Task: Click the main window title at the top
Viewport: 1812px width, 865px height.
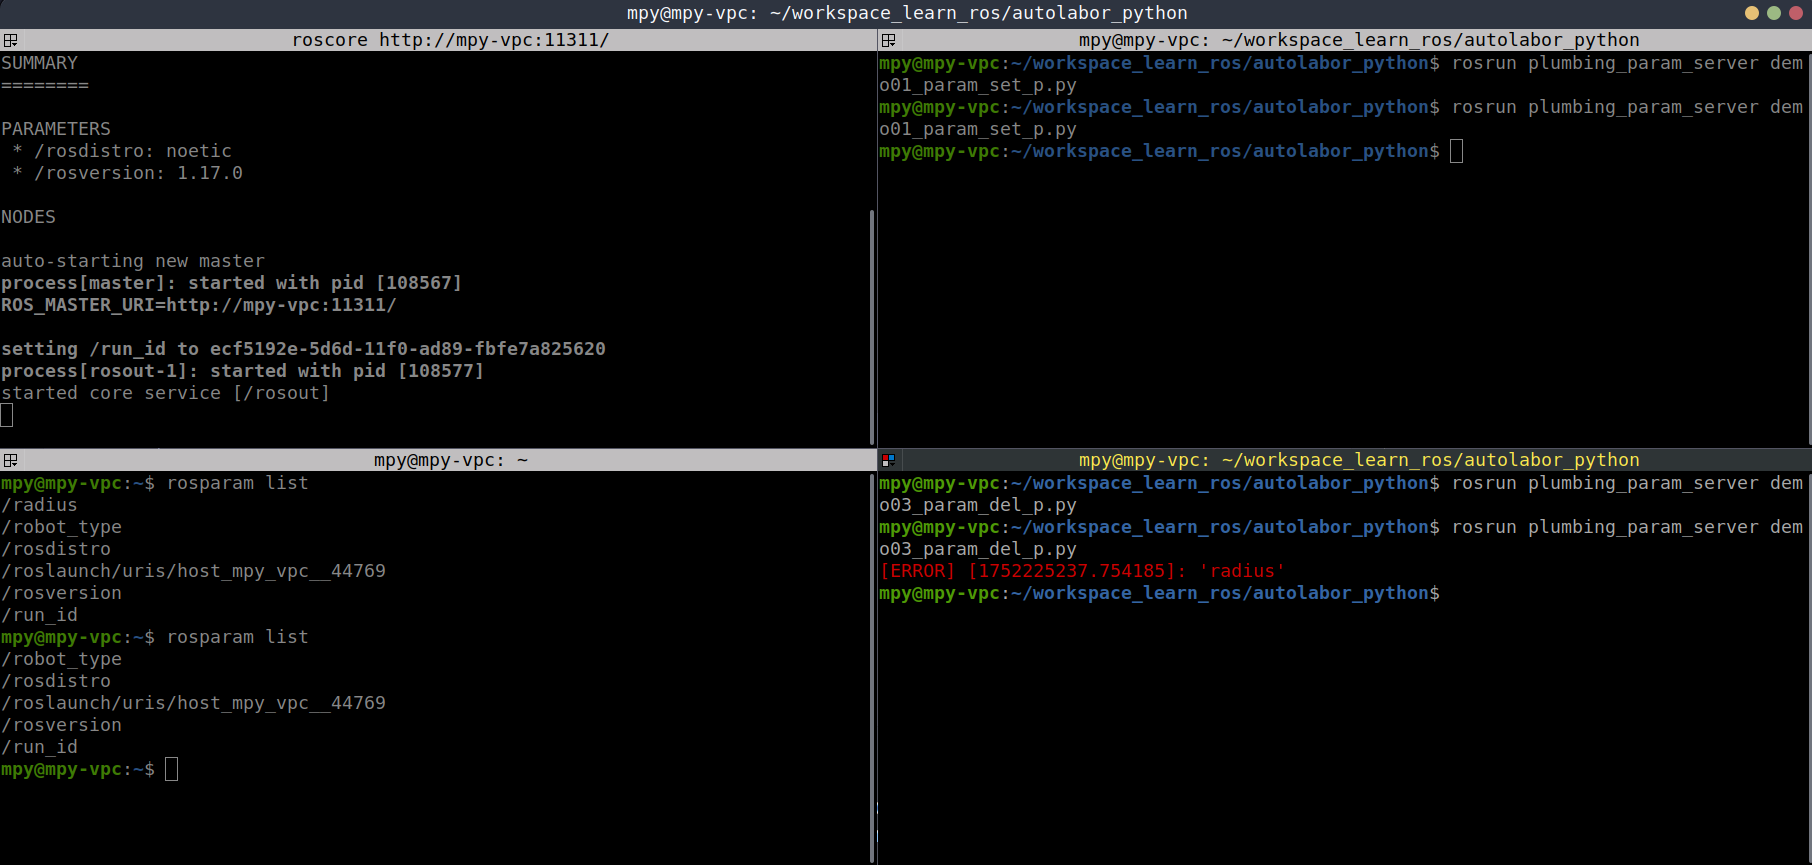Action: 906,13
